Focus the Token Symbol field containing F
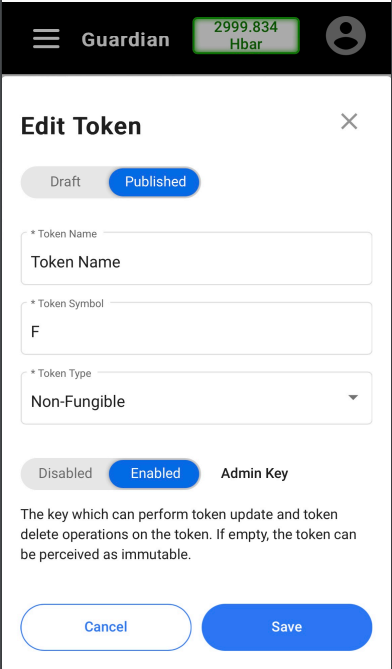 196,329
